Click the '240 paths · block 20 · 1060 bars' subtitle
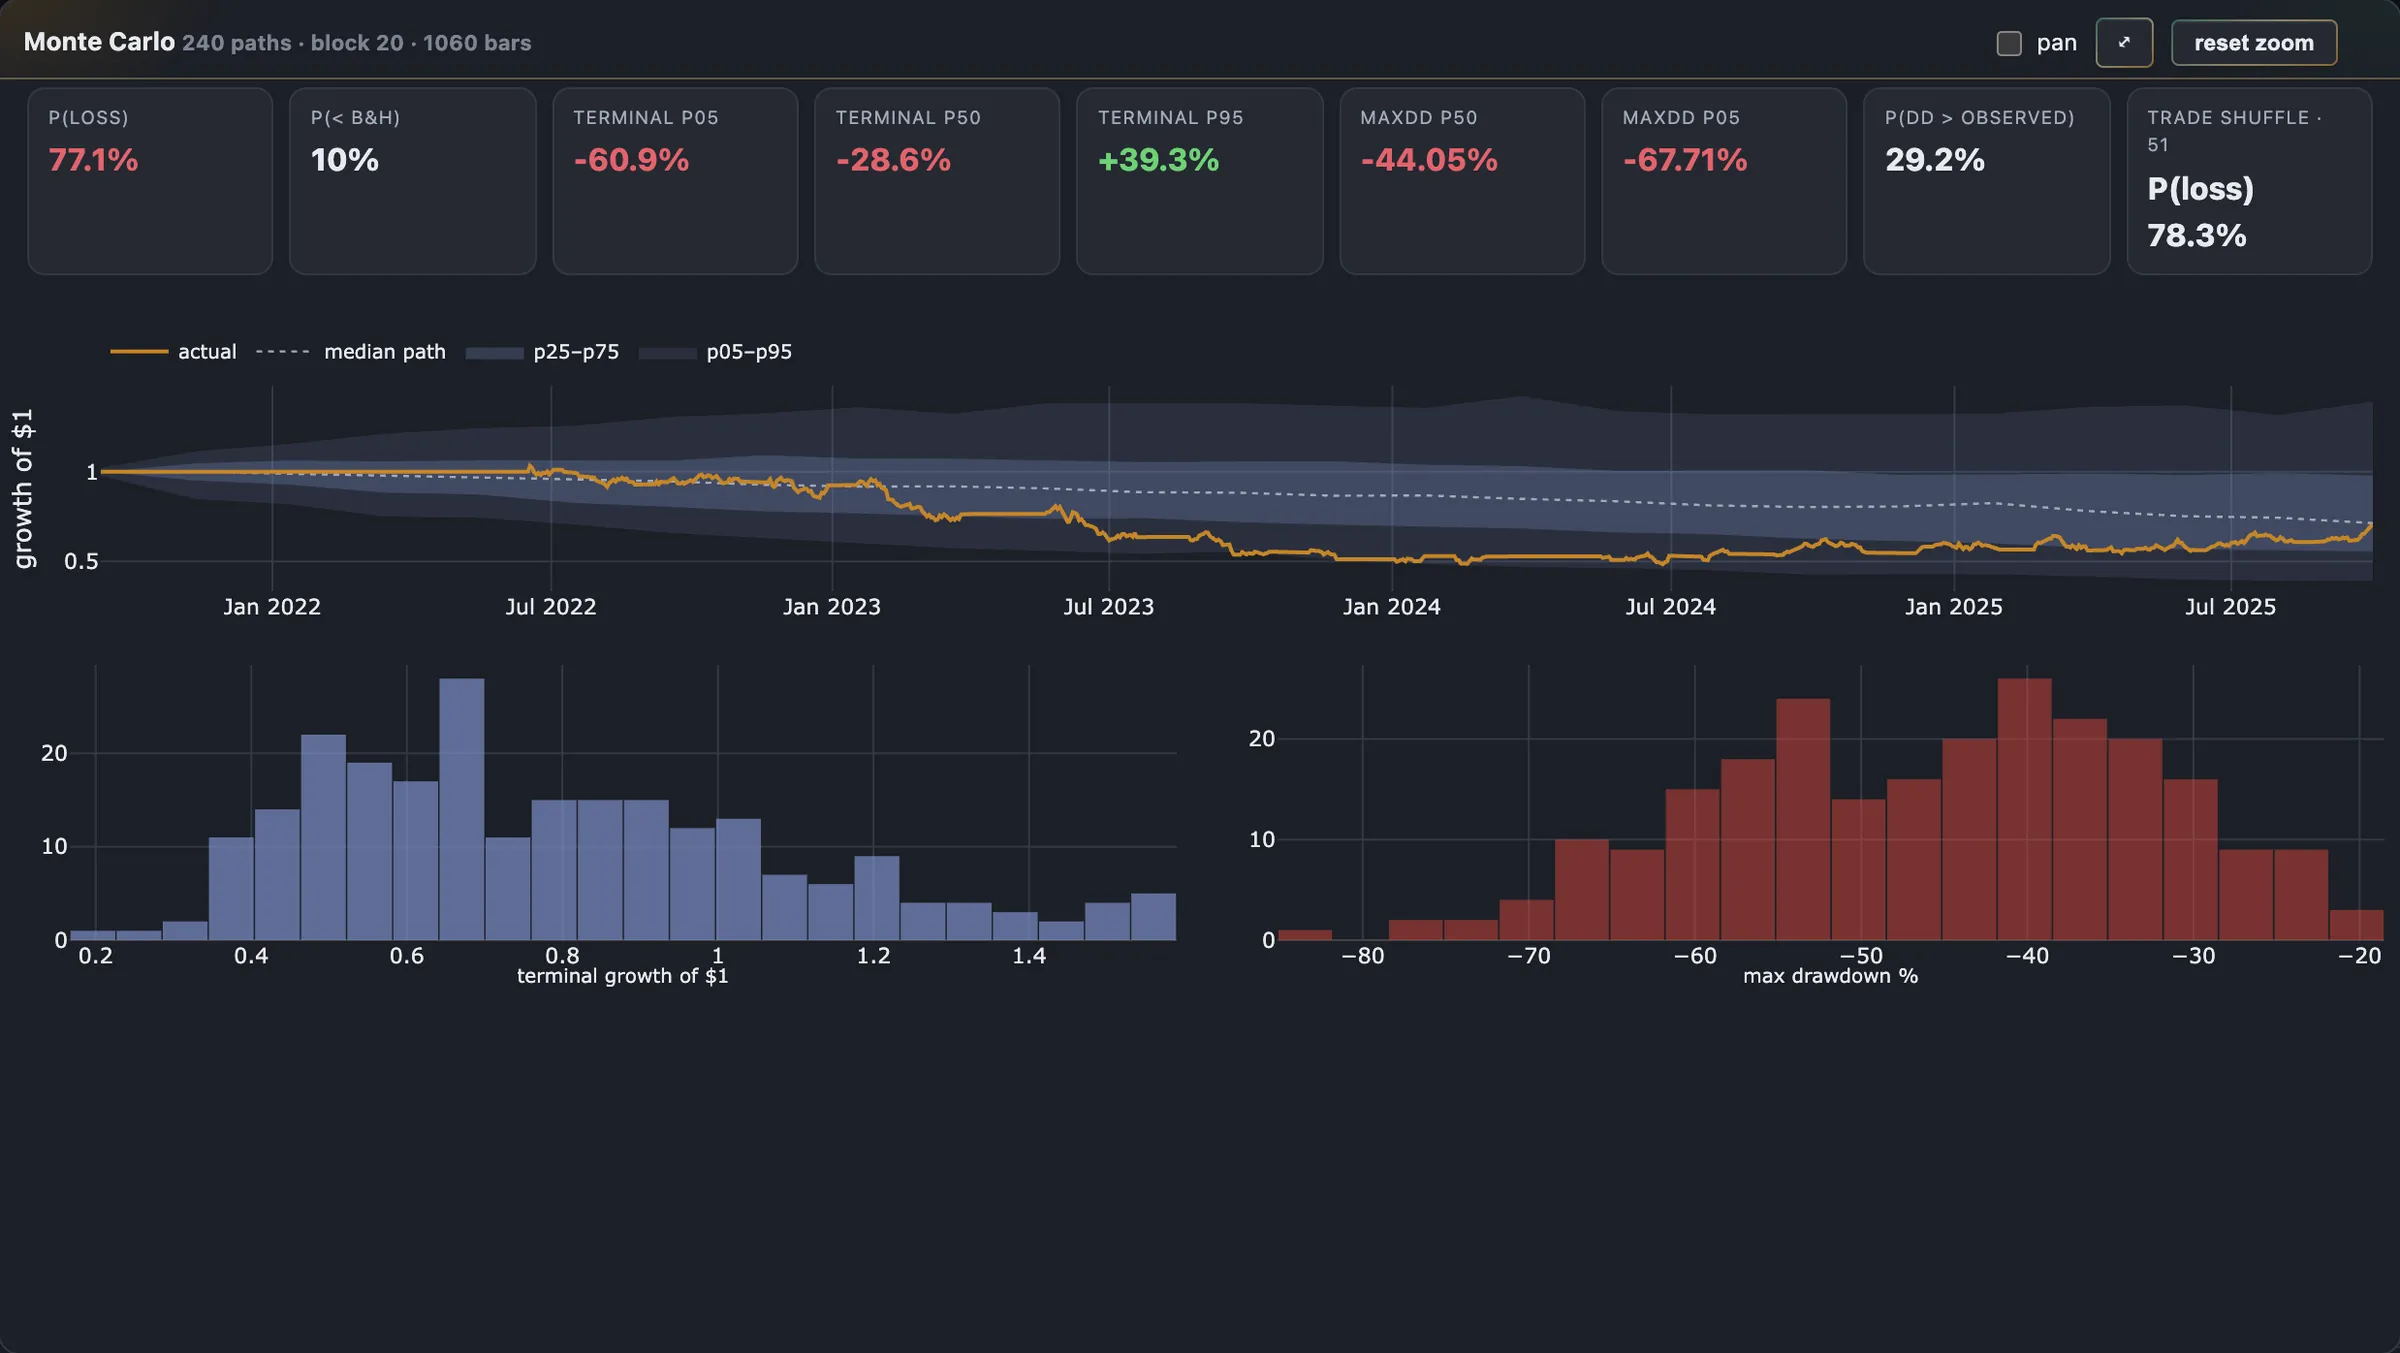The image size is (2400, 1353). pyautogui.click(x=357, y=43)
